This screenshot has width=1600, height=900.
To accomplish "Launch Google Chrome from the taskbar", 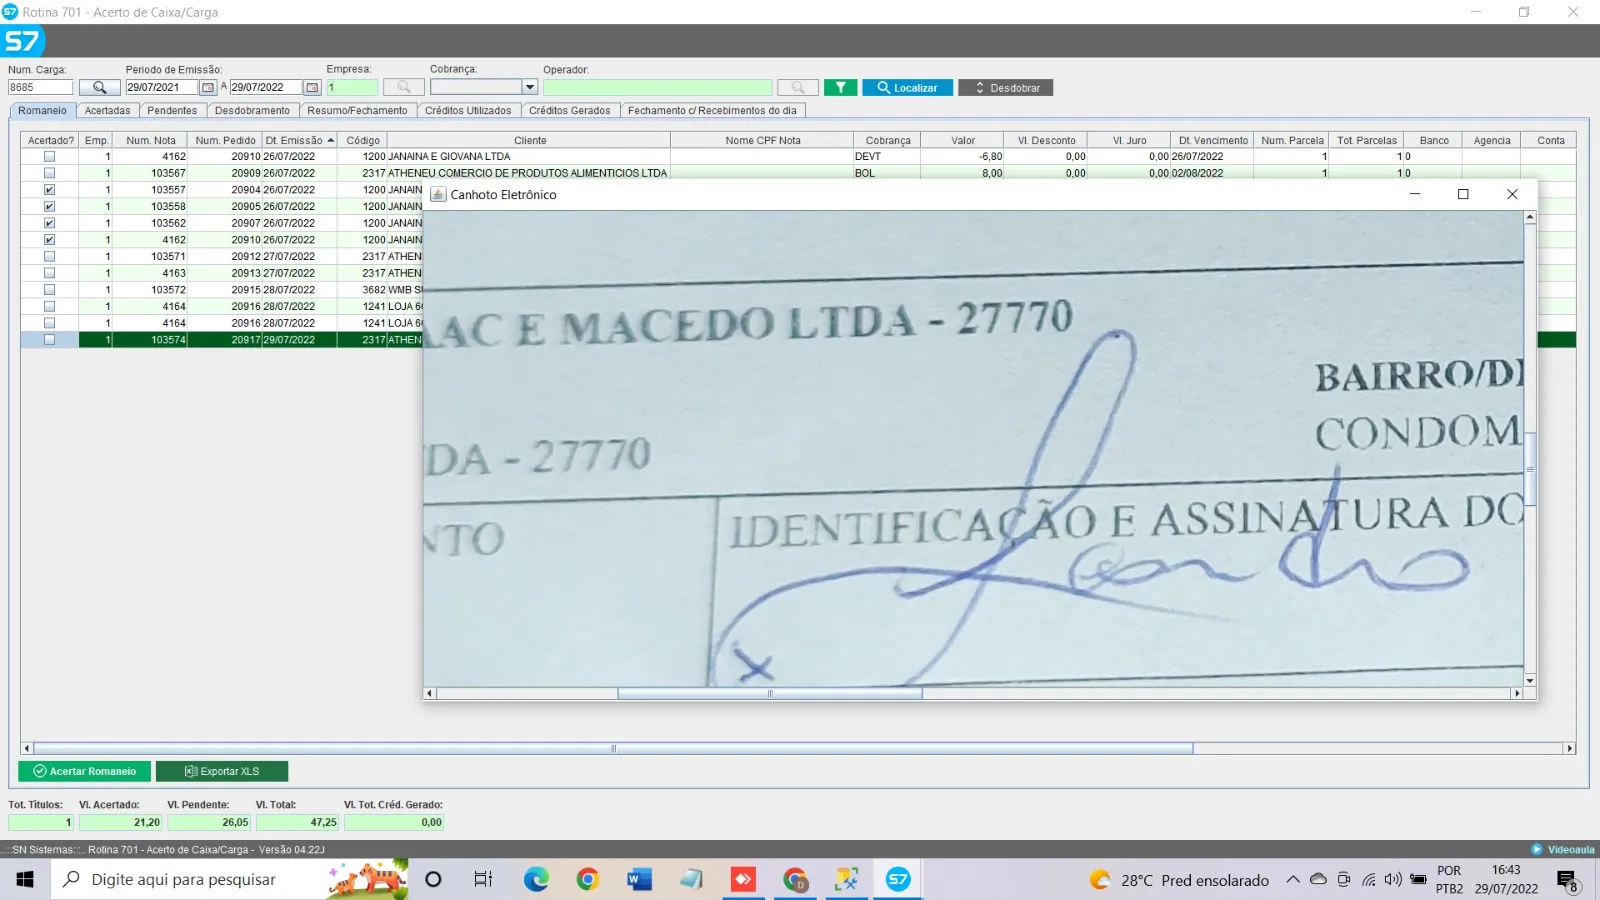I will point(585,879).
